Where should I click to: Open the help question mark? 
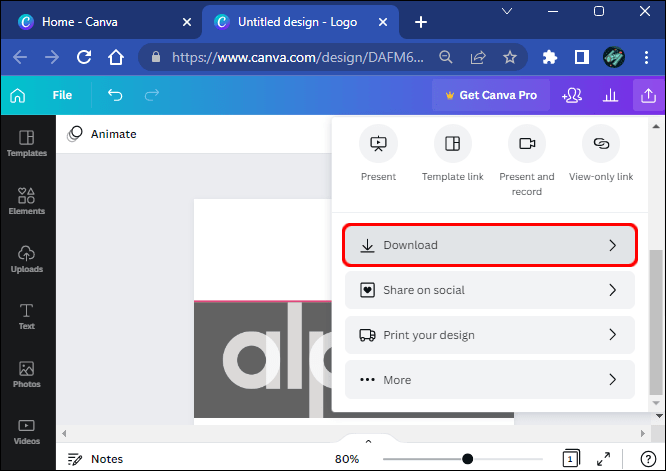pos(648,459)
